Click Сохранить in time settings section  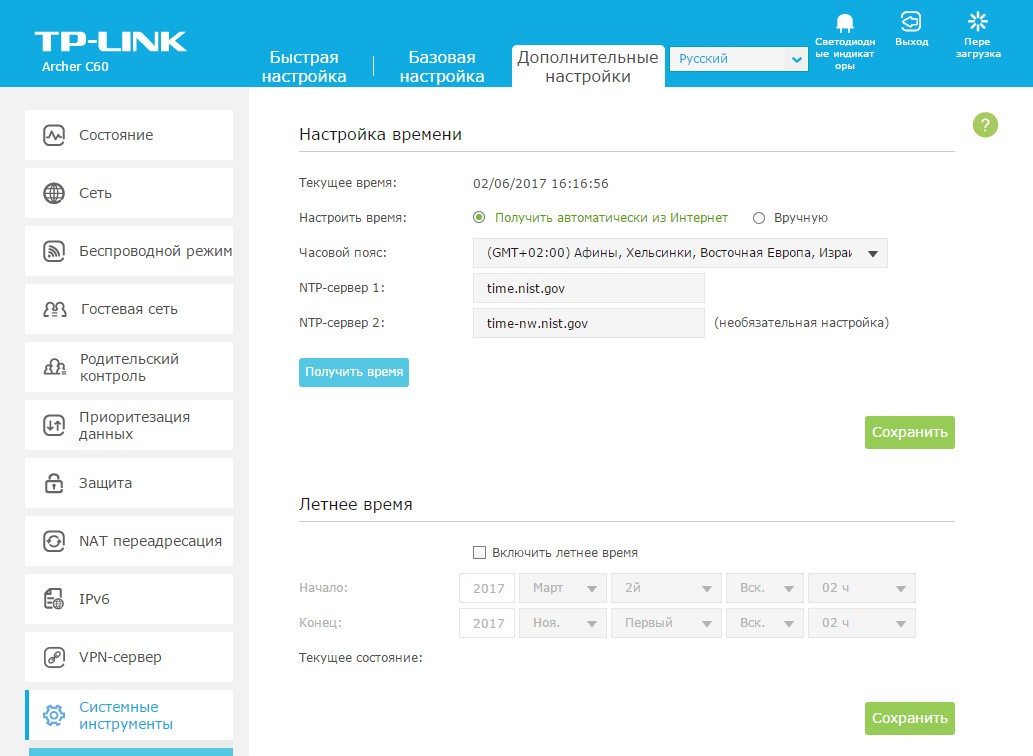pos(909,433)
